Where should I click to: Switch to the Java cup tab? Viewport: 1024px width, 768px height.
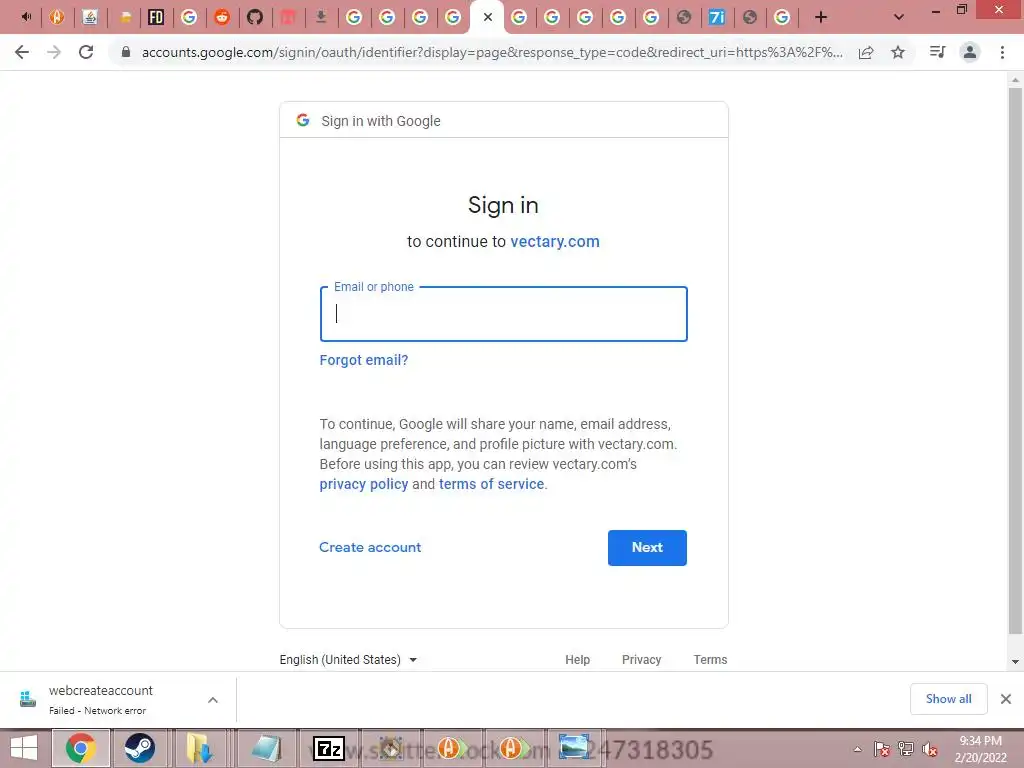tap(90, 18)
